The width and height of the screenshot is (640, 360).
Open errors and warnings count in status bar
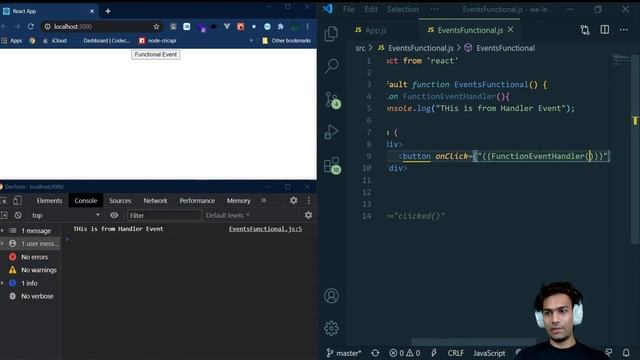point(404,353)
